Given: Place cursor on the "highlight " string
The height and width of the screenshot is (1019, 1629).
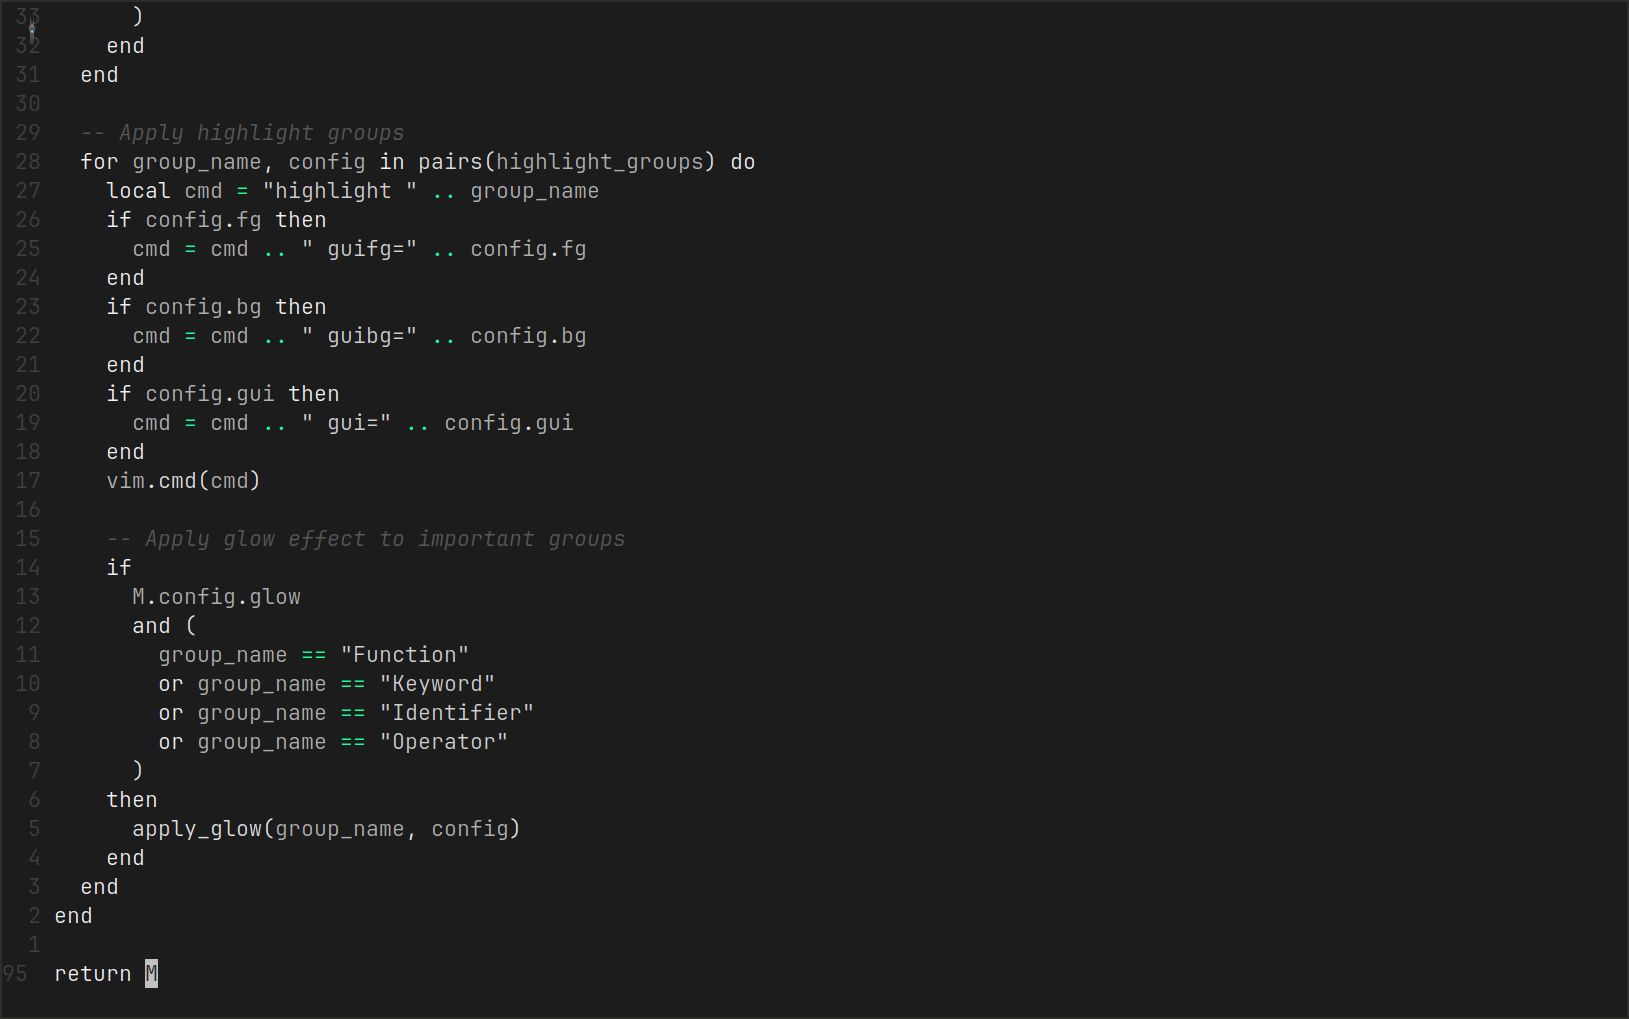Looking at the screenshot, I should (x=340, y=191).
